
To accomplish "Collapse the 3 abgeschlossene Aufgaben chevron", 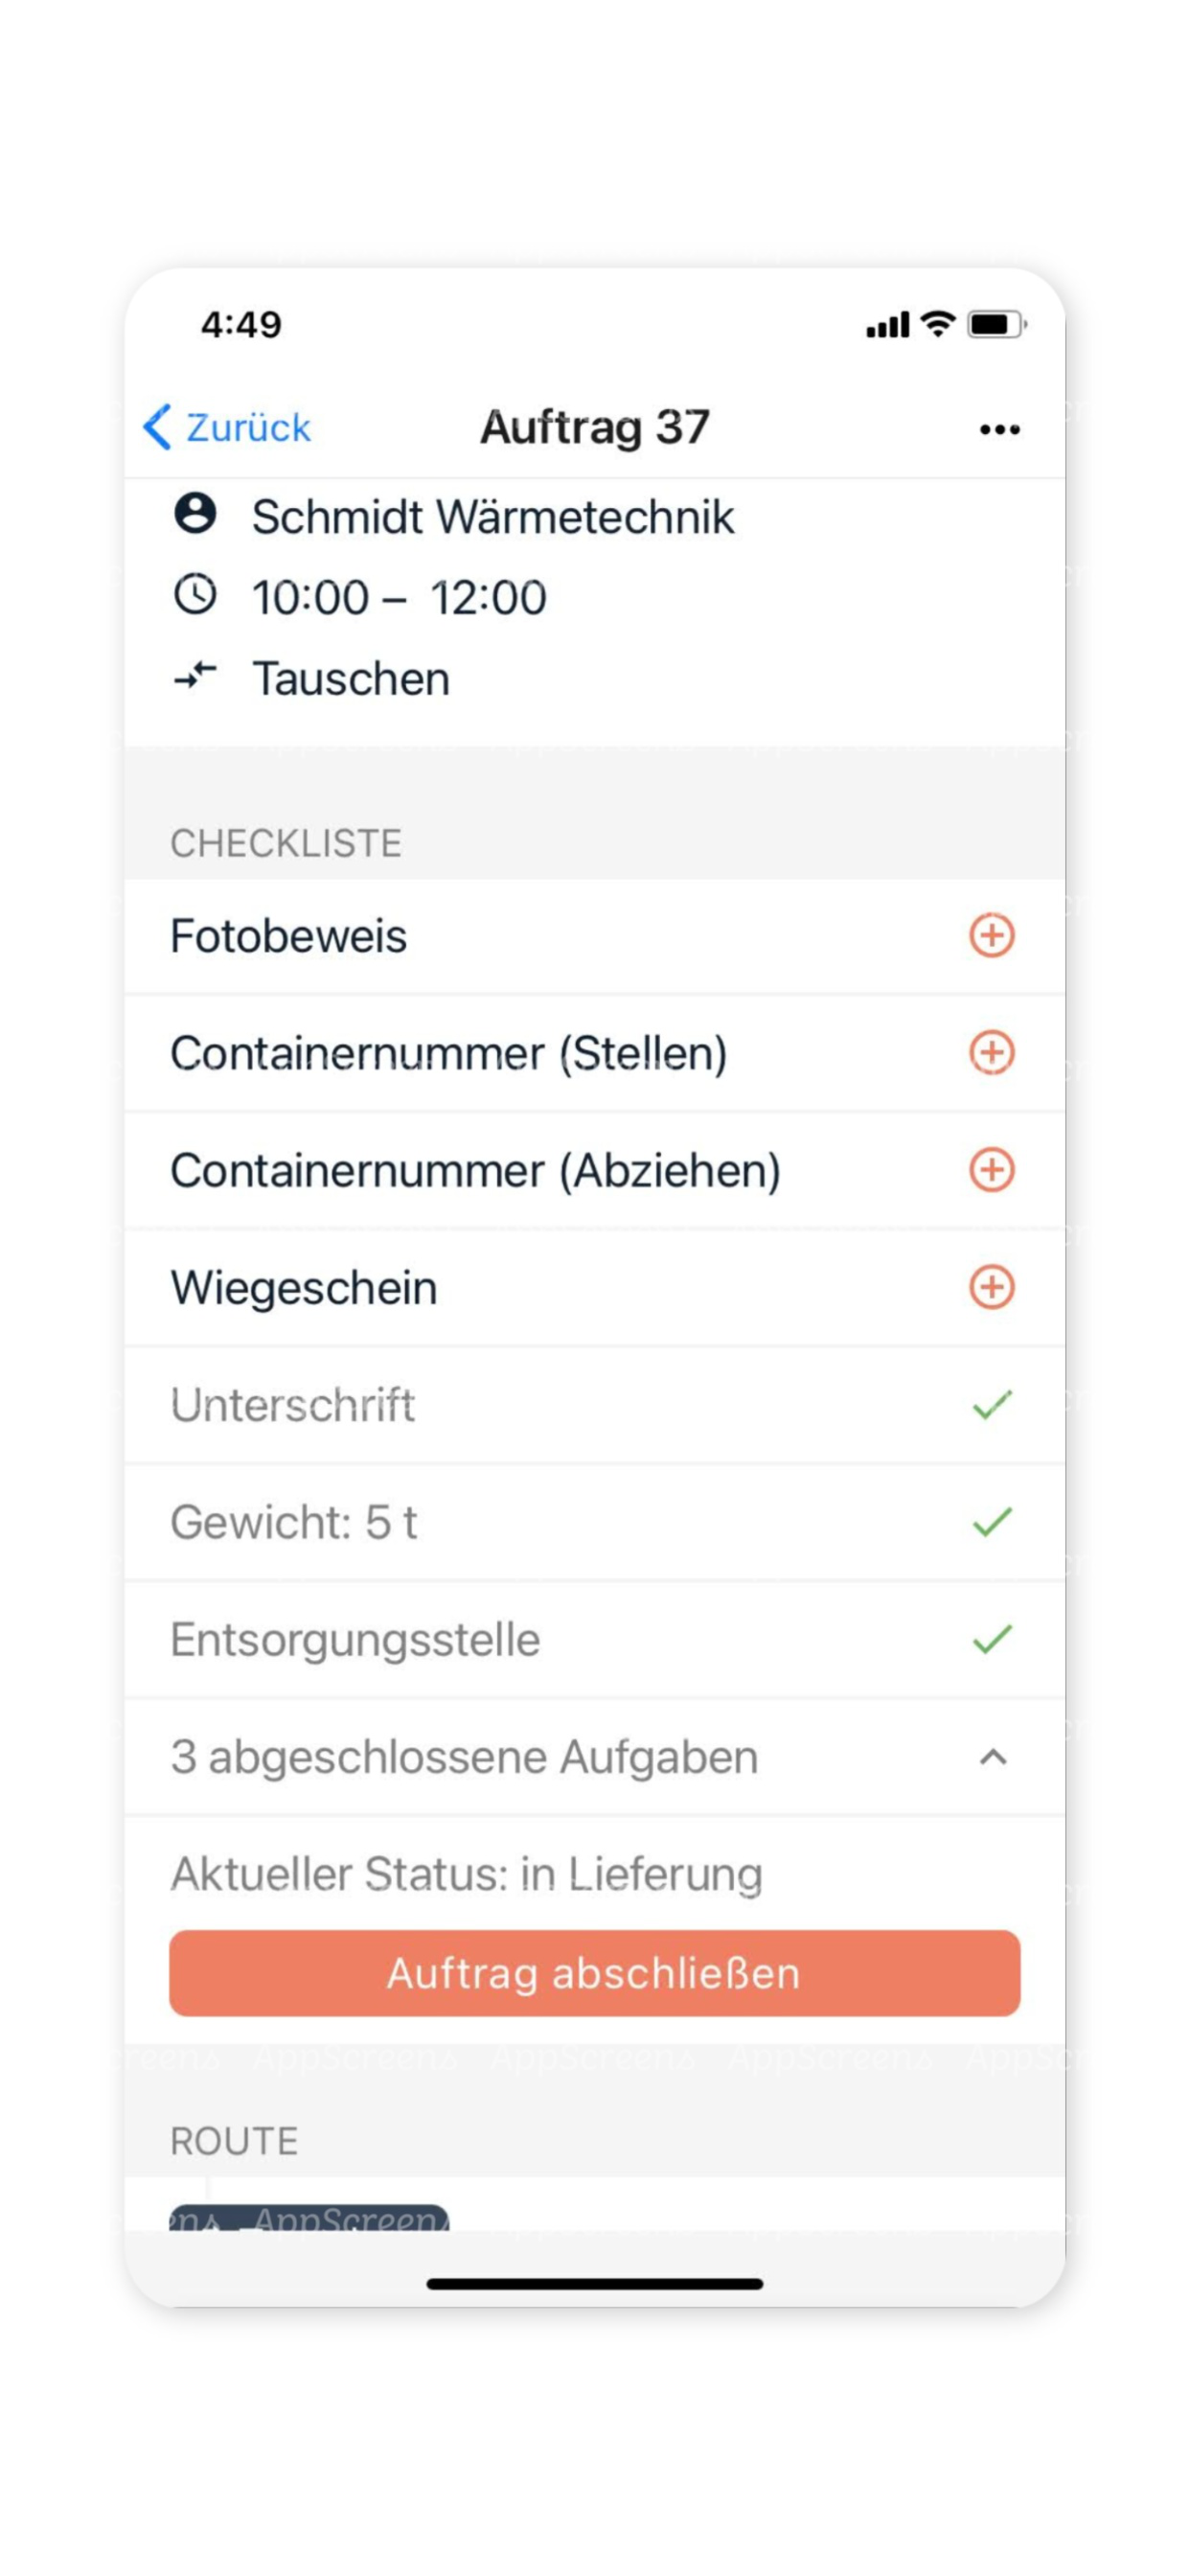I will point(993,1757).
